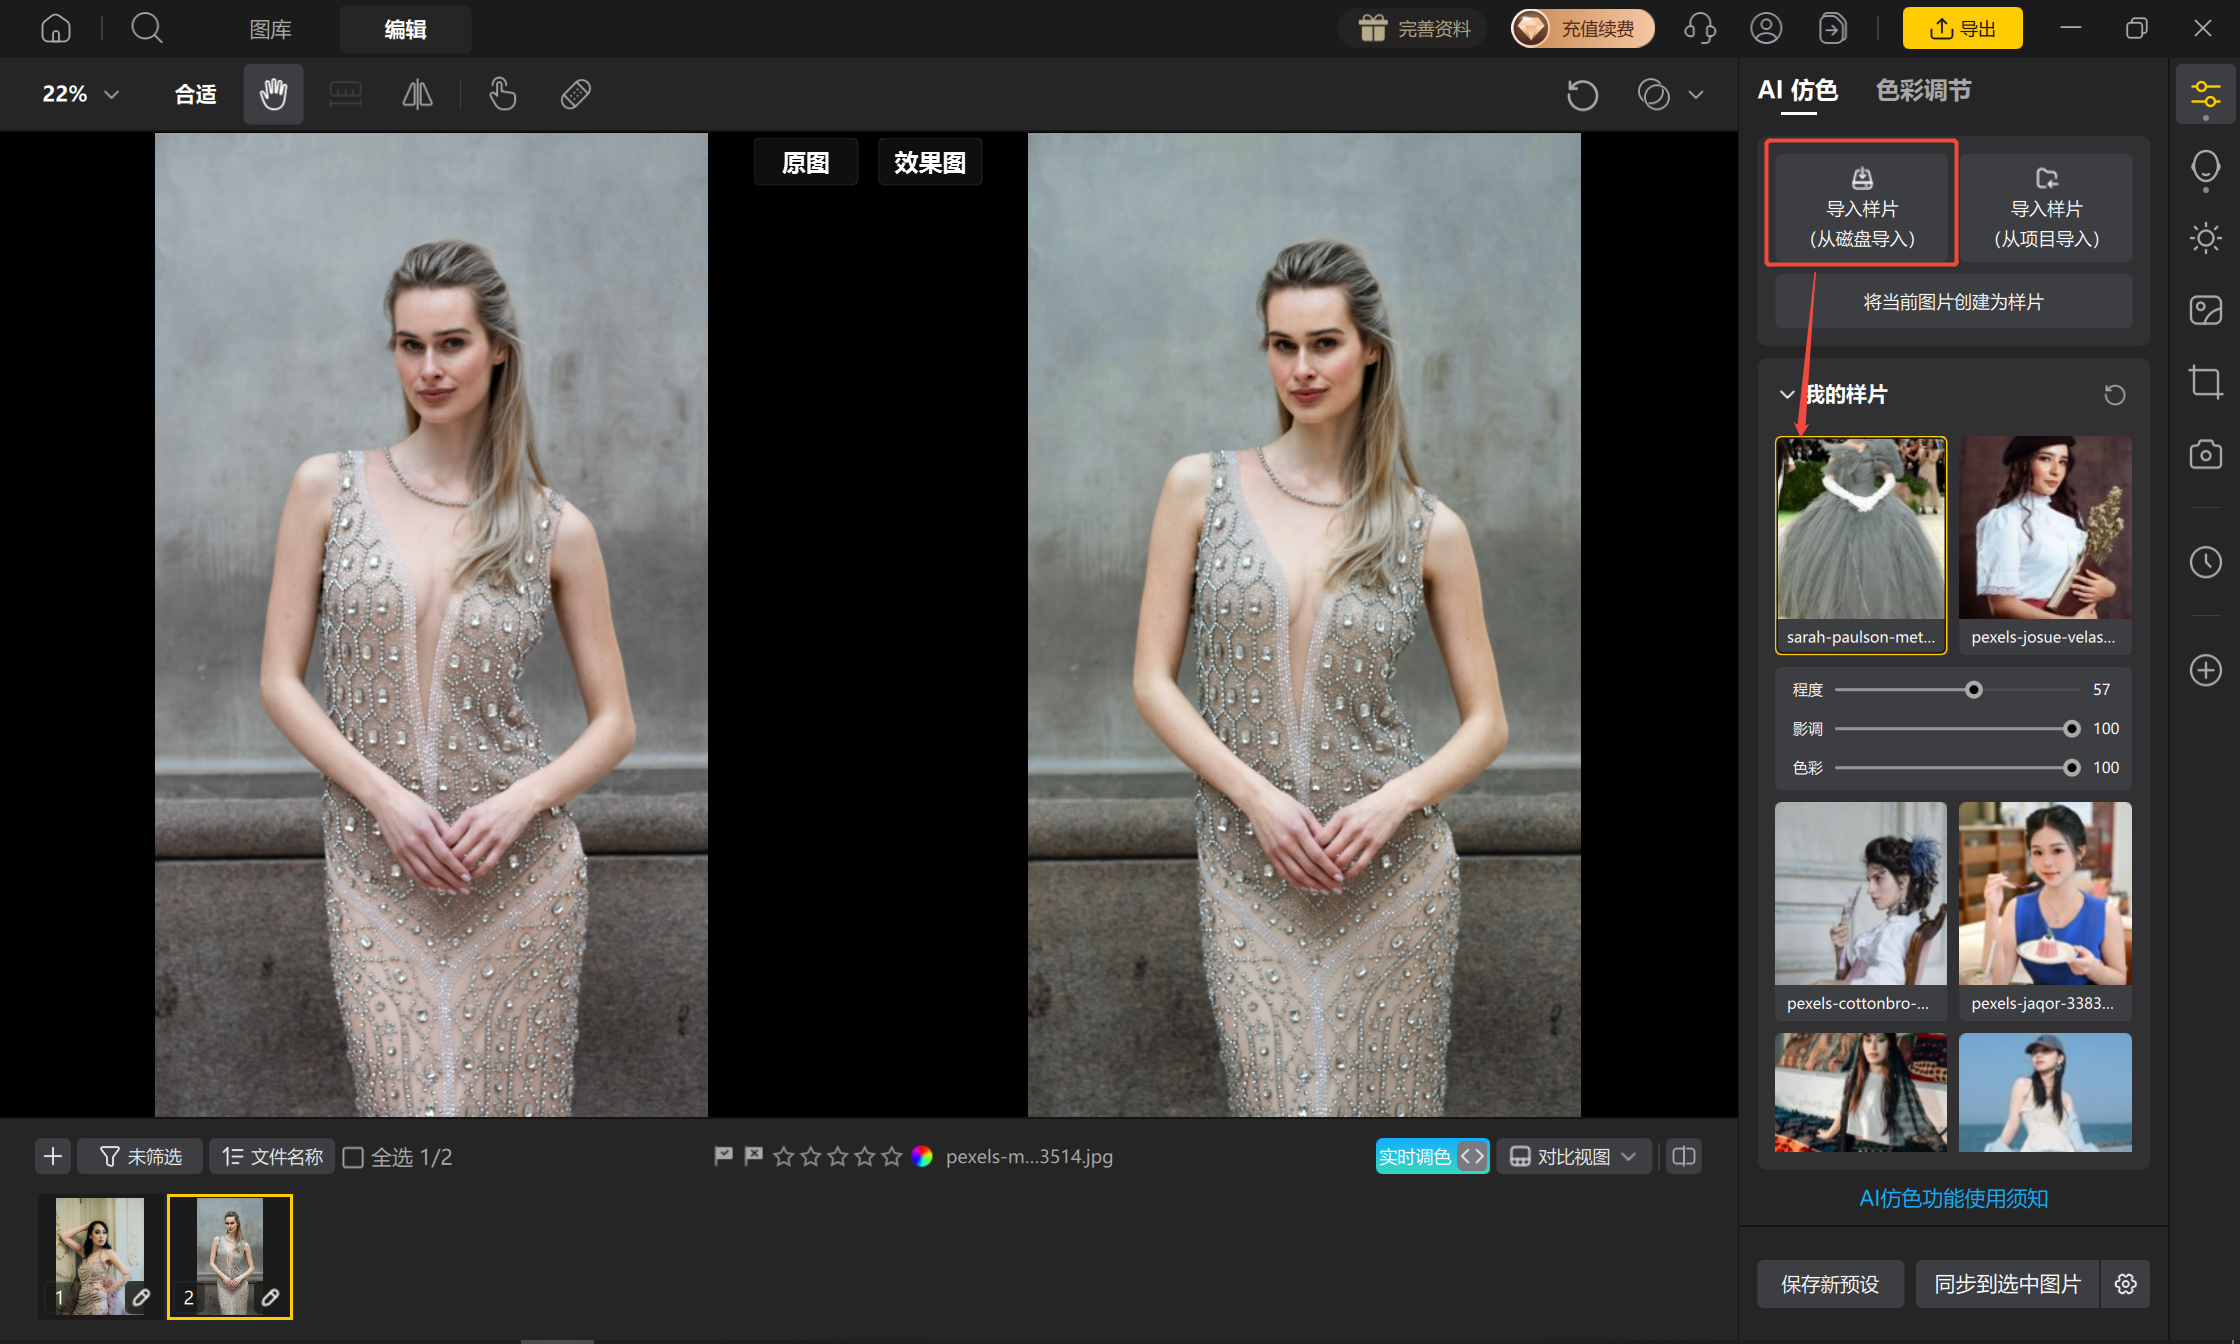Click the customer service headset icon

tap(1700, 28)
